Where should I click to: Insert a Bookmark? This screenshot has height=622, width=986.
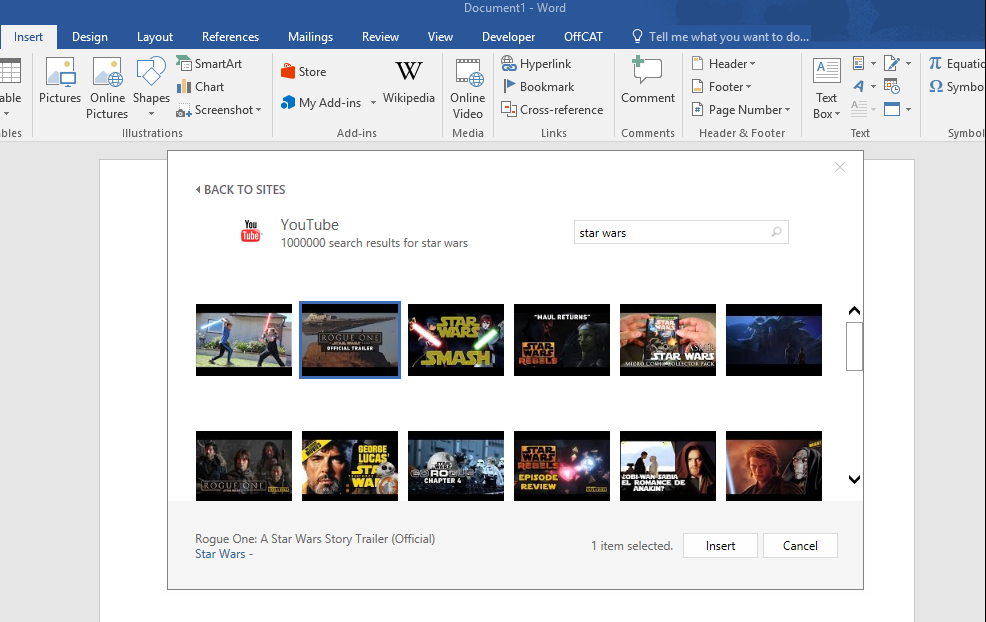click(x=538, y=87)
